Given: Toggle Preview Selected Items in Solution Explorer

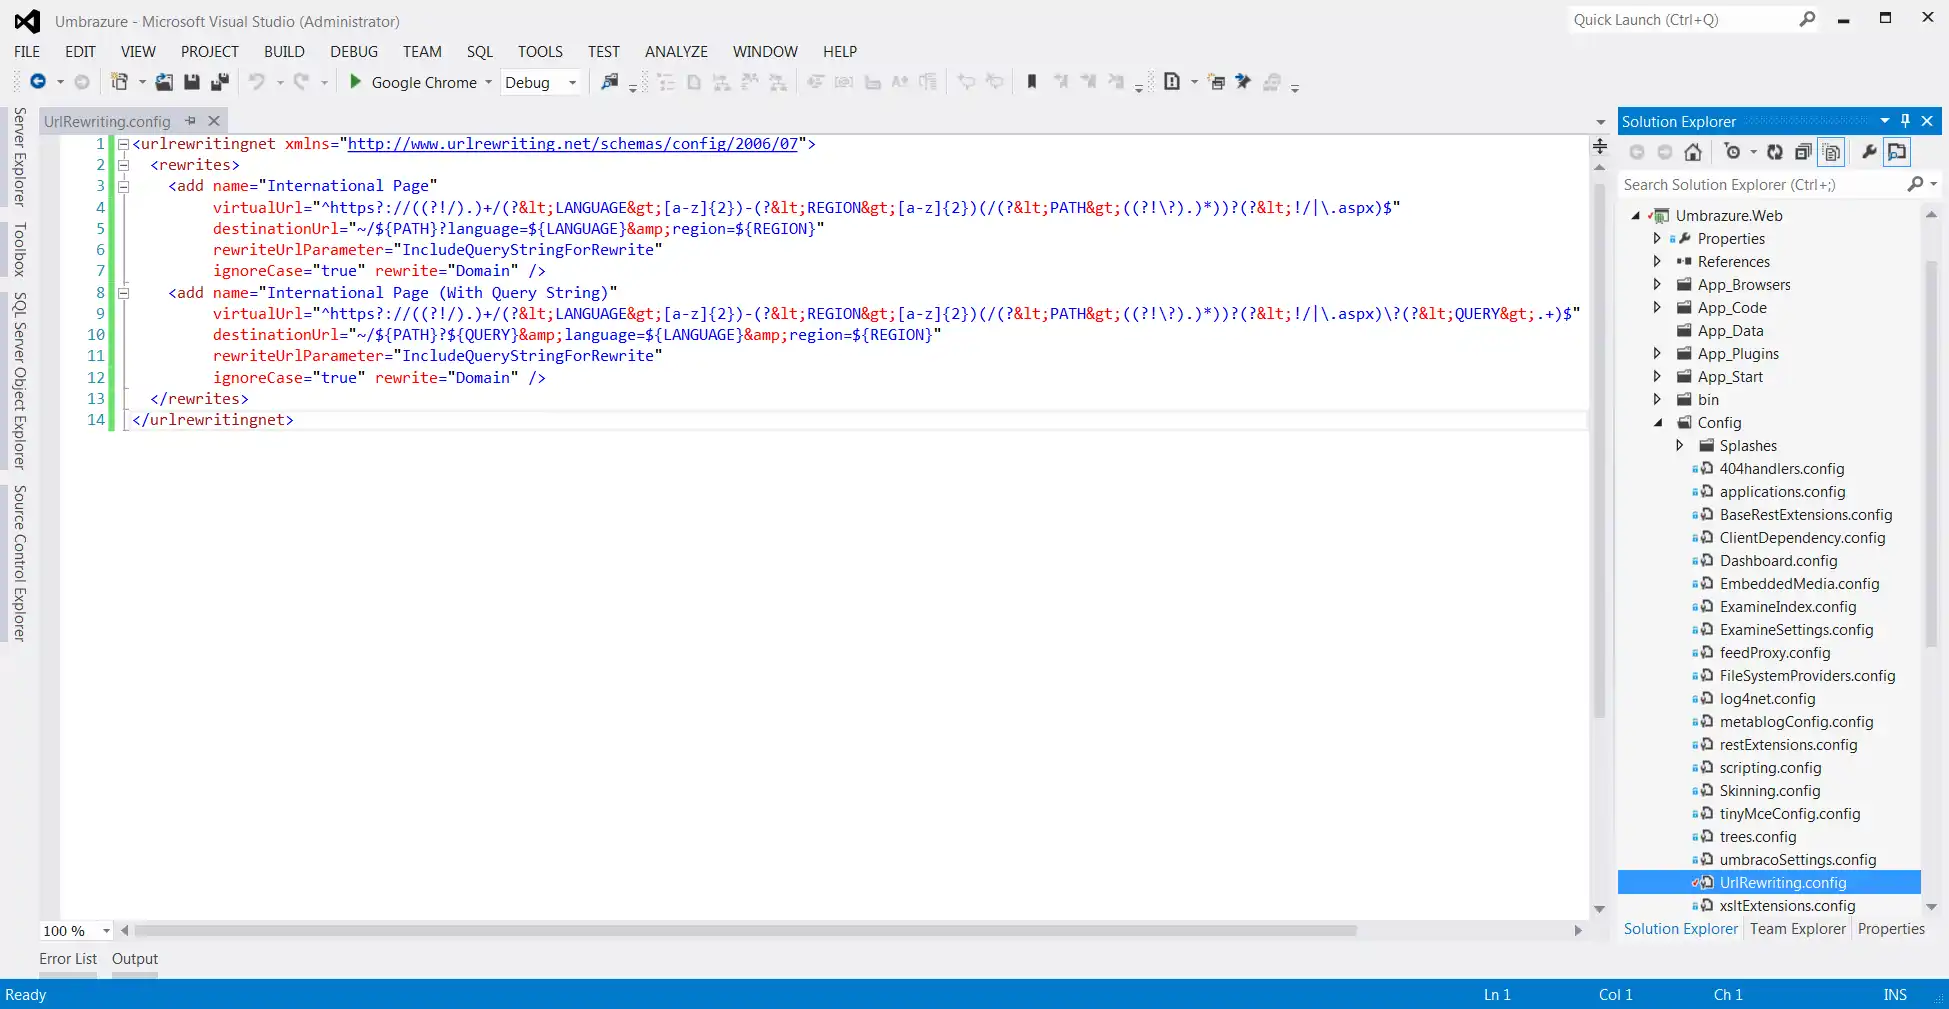Looking at the screenshot, I should pos(1897,152).
